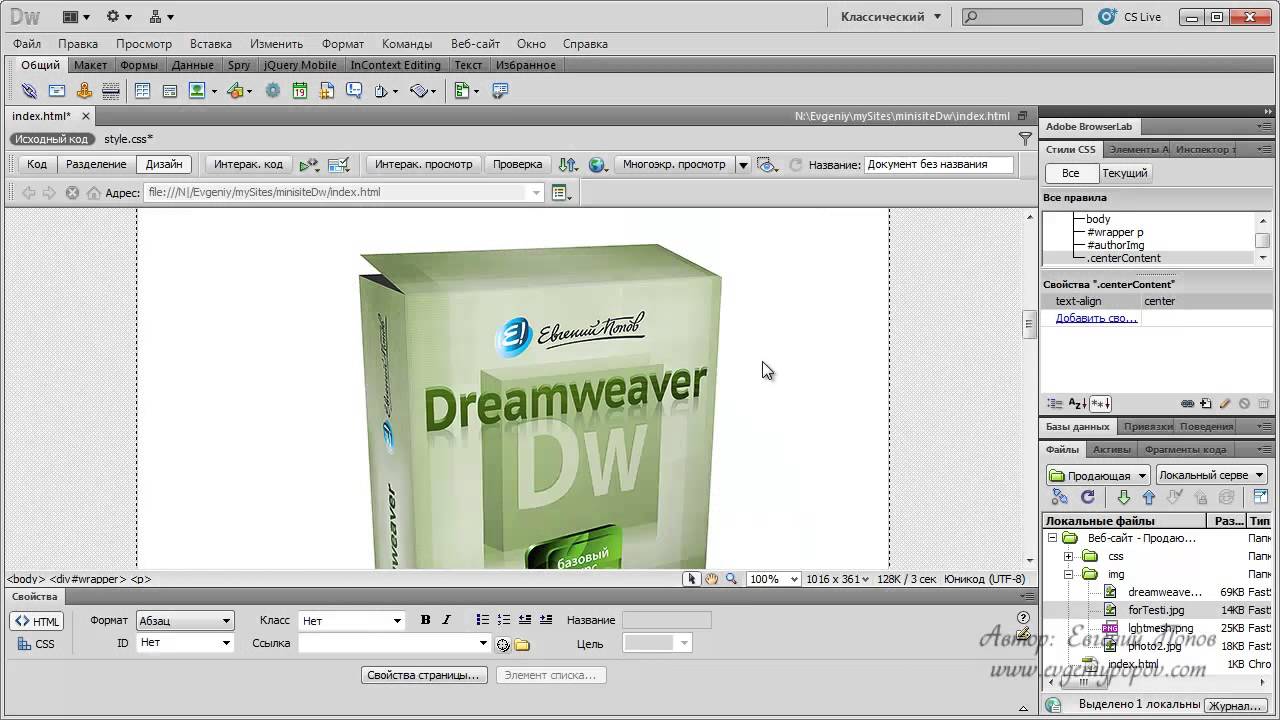Click the Connect to remote server icon

click(x=1060, y=497)
